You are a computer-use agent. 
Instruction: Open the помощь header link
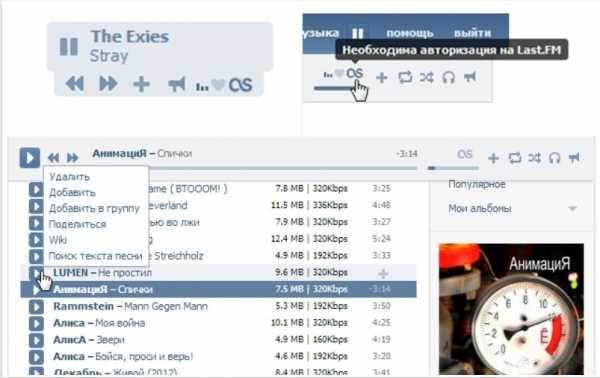click(x=409, y=33)
